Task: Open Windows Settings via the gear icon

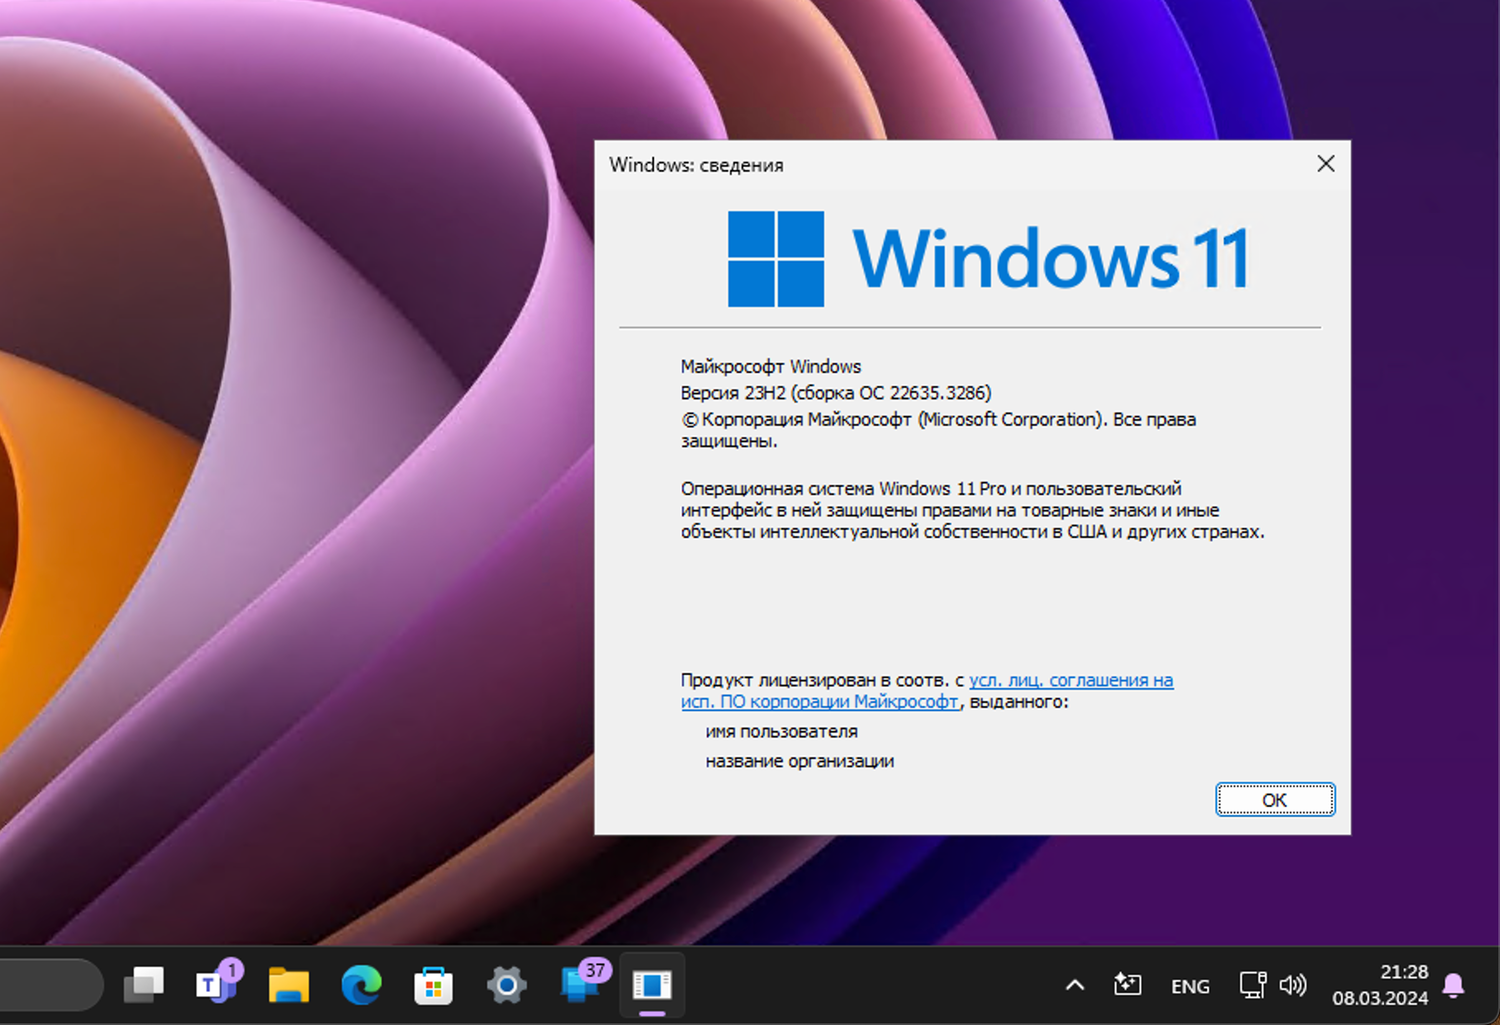Action: point(506,985)
